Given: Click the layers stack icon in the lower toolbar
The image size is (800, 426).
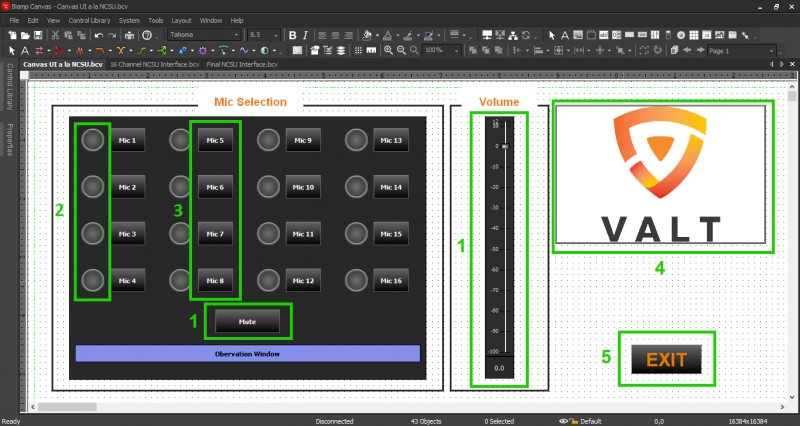Looking at the screenshot, I should (341, 51).
